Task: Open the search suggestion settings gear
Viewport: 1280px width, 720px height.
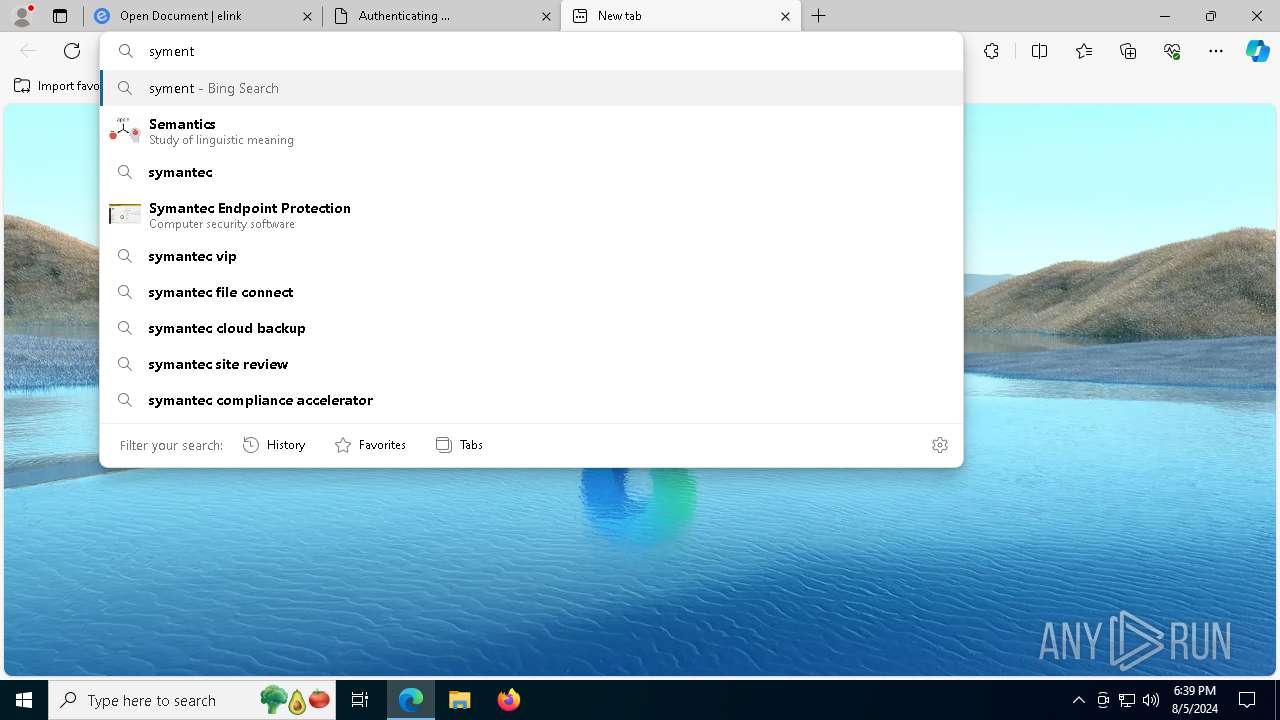Action: tap(940, 445)
